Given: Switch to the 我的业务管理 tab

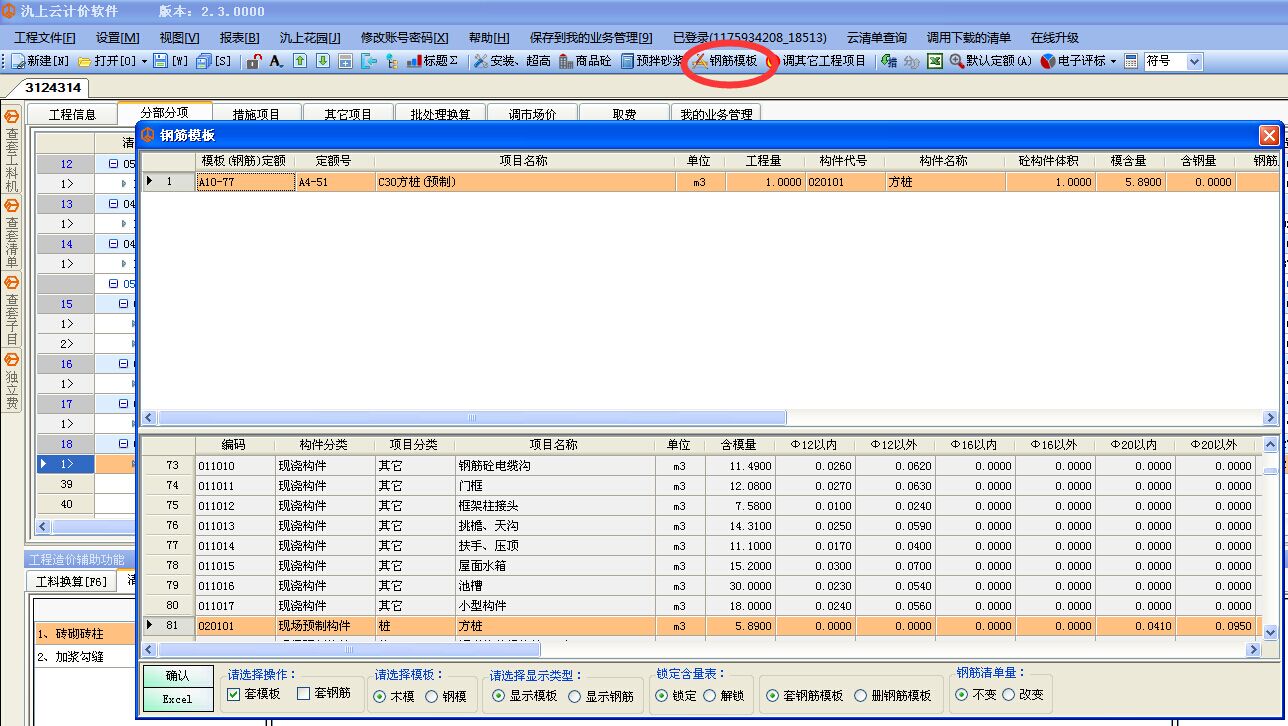Looking at the screenshot, I should [716, 114].
